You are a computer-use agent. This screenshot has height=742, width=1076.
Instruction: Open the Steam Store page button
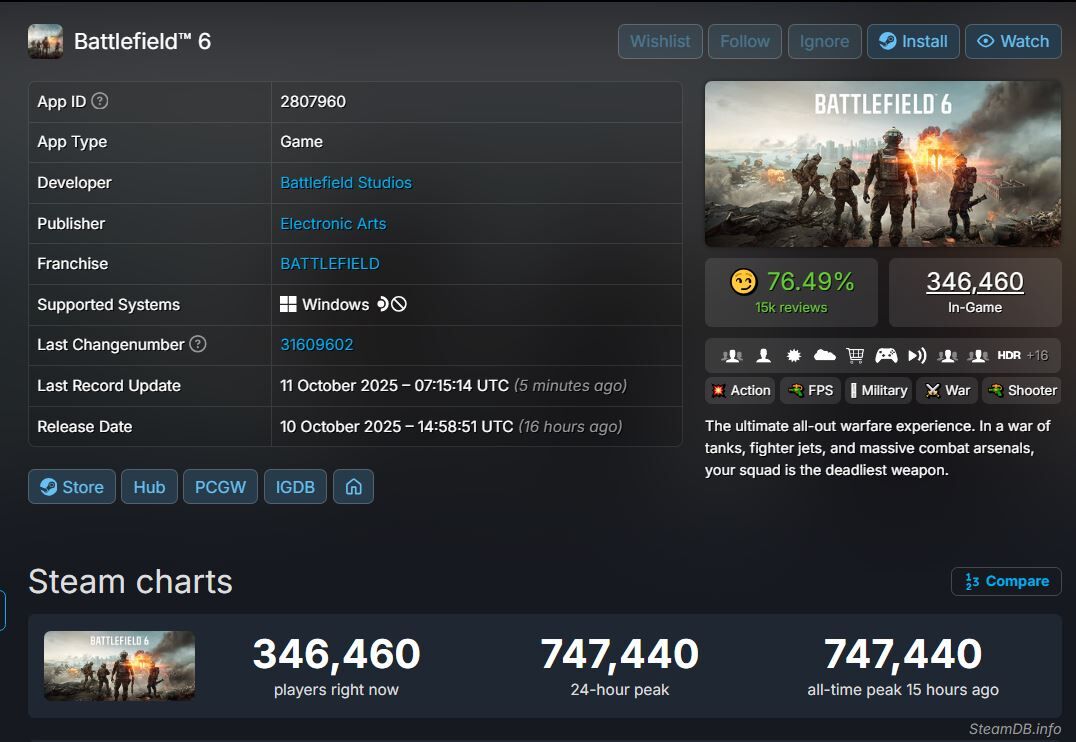tap(72, 487)
